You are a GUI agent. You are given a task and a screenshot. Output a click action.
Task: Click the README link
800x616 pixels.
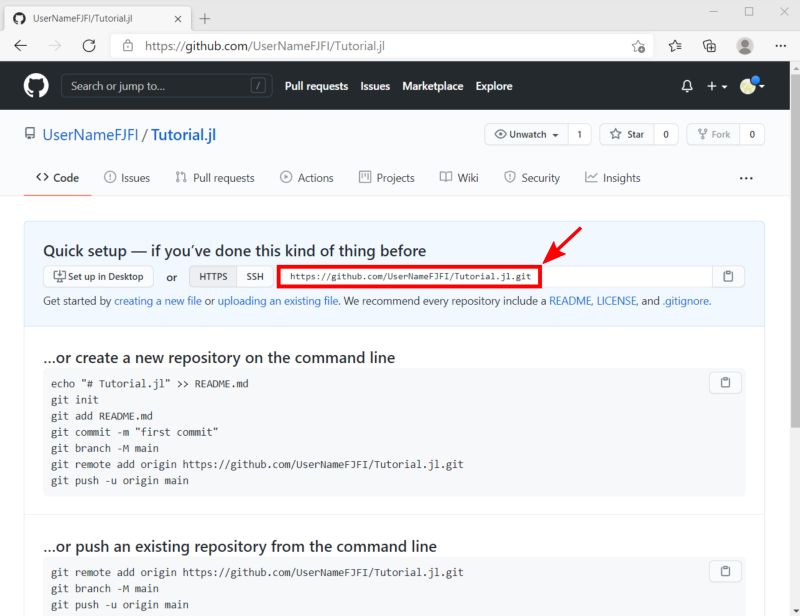(x=570, y=301)
